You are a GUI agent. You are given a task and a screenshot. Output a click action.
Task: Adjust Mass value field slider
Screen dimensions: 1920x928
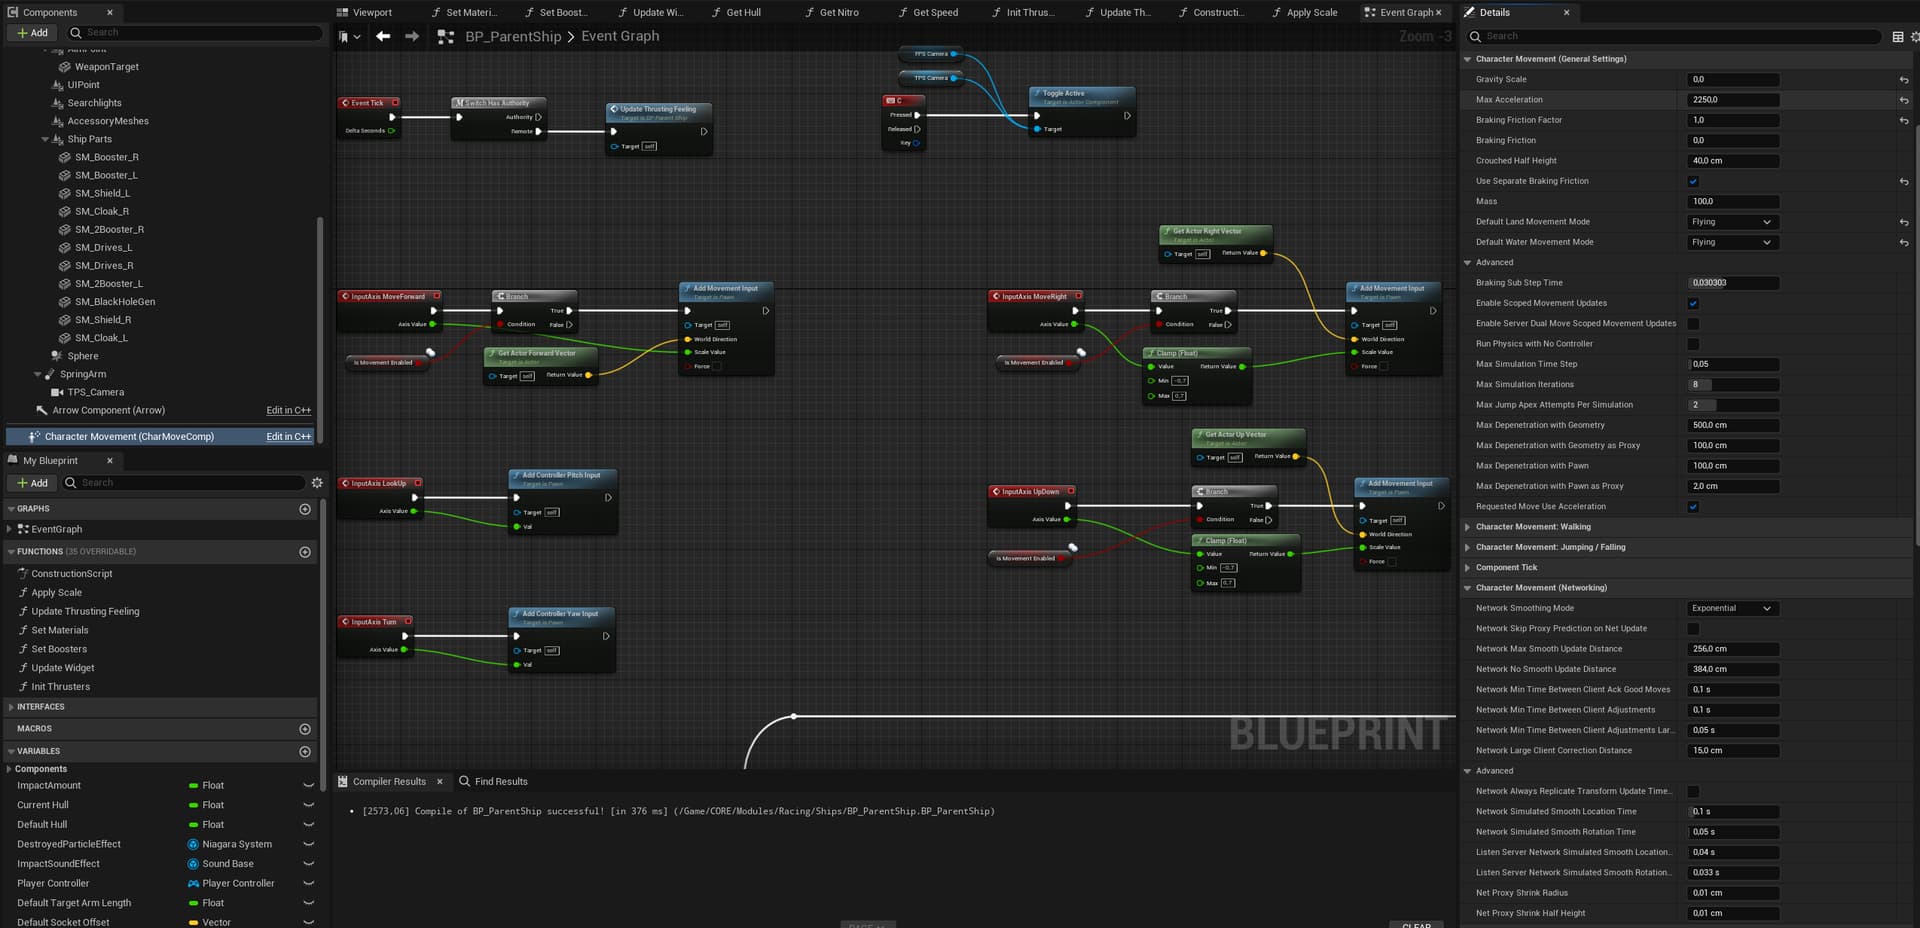click(x=1732, y=202)
